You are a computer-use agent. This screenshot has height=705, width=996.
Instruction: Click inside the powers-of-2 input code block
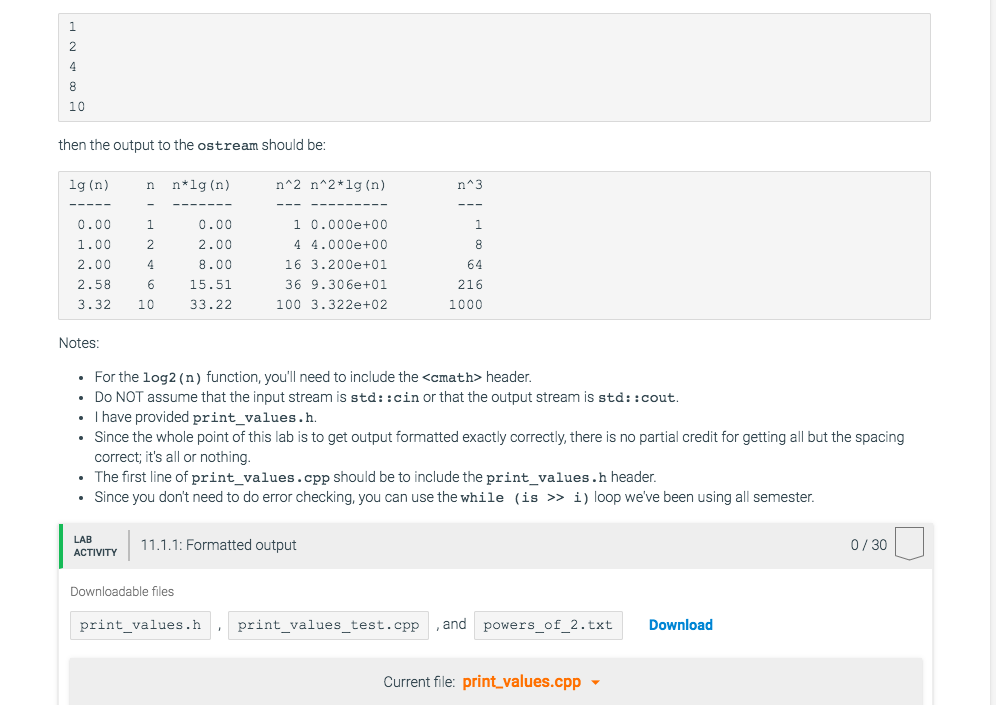point(495,66)
